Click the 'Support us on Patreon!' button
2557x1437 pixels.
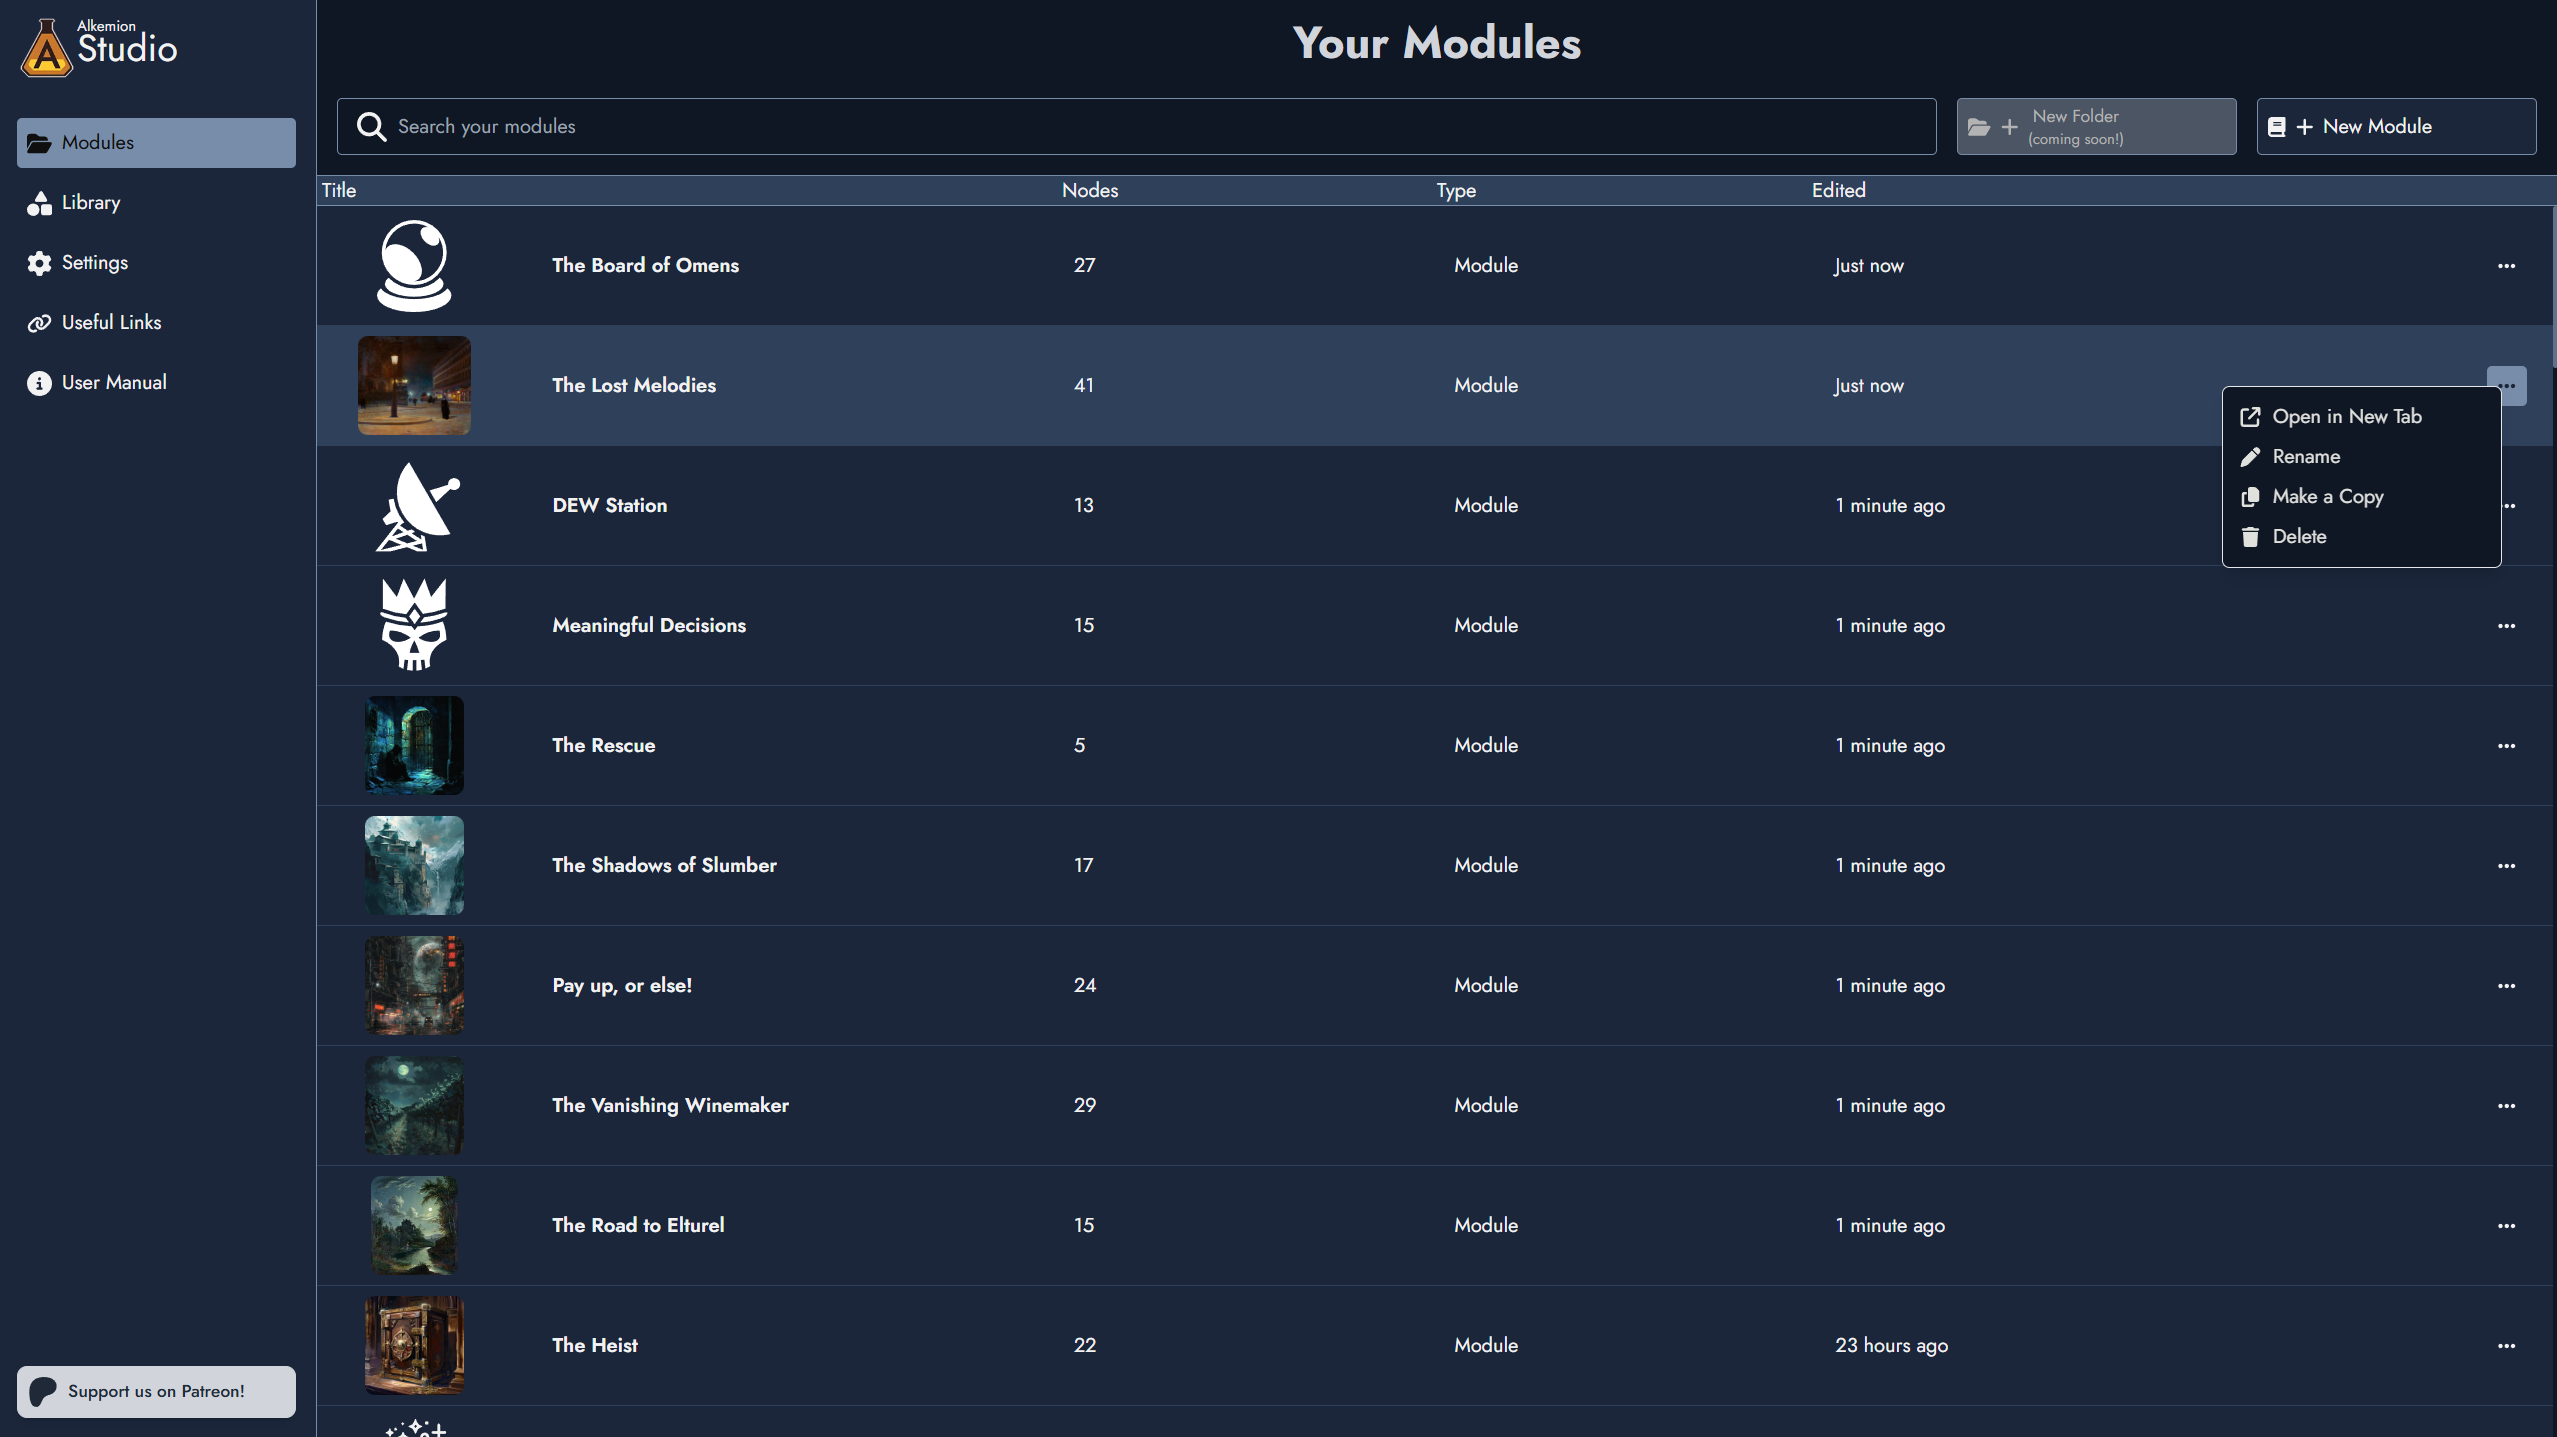pos(156,1390)
